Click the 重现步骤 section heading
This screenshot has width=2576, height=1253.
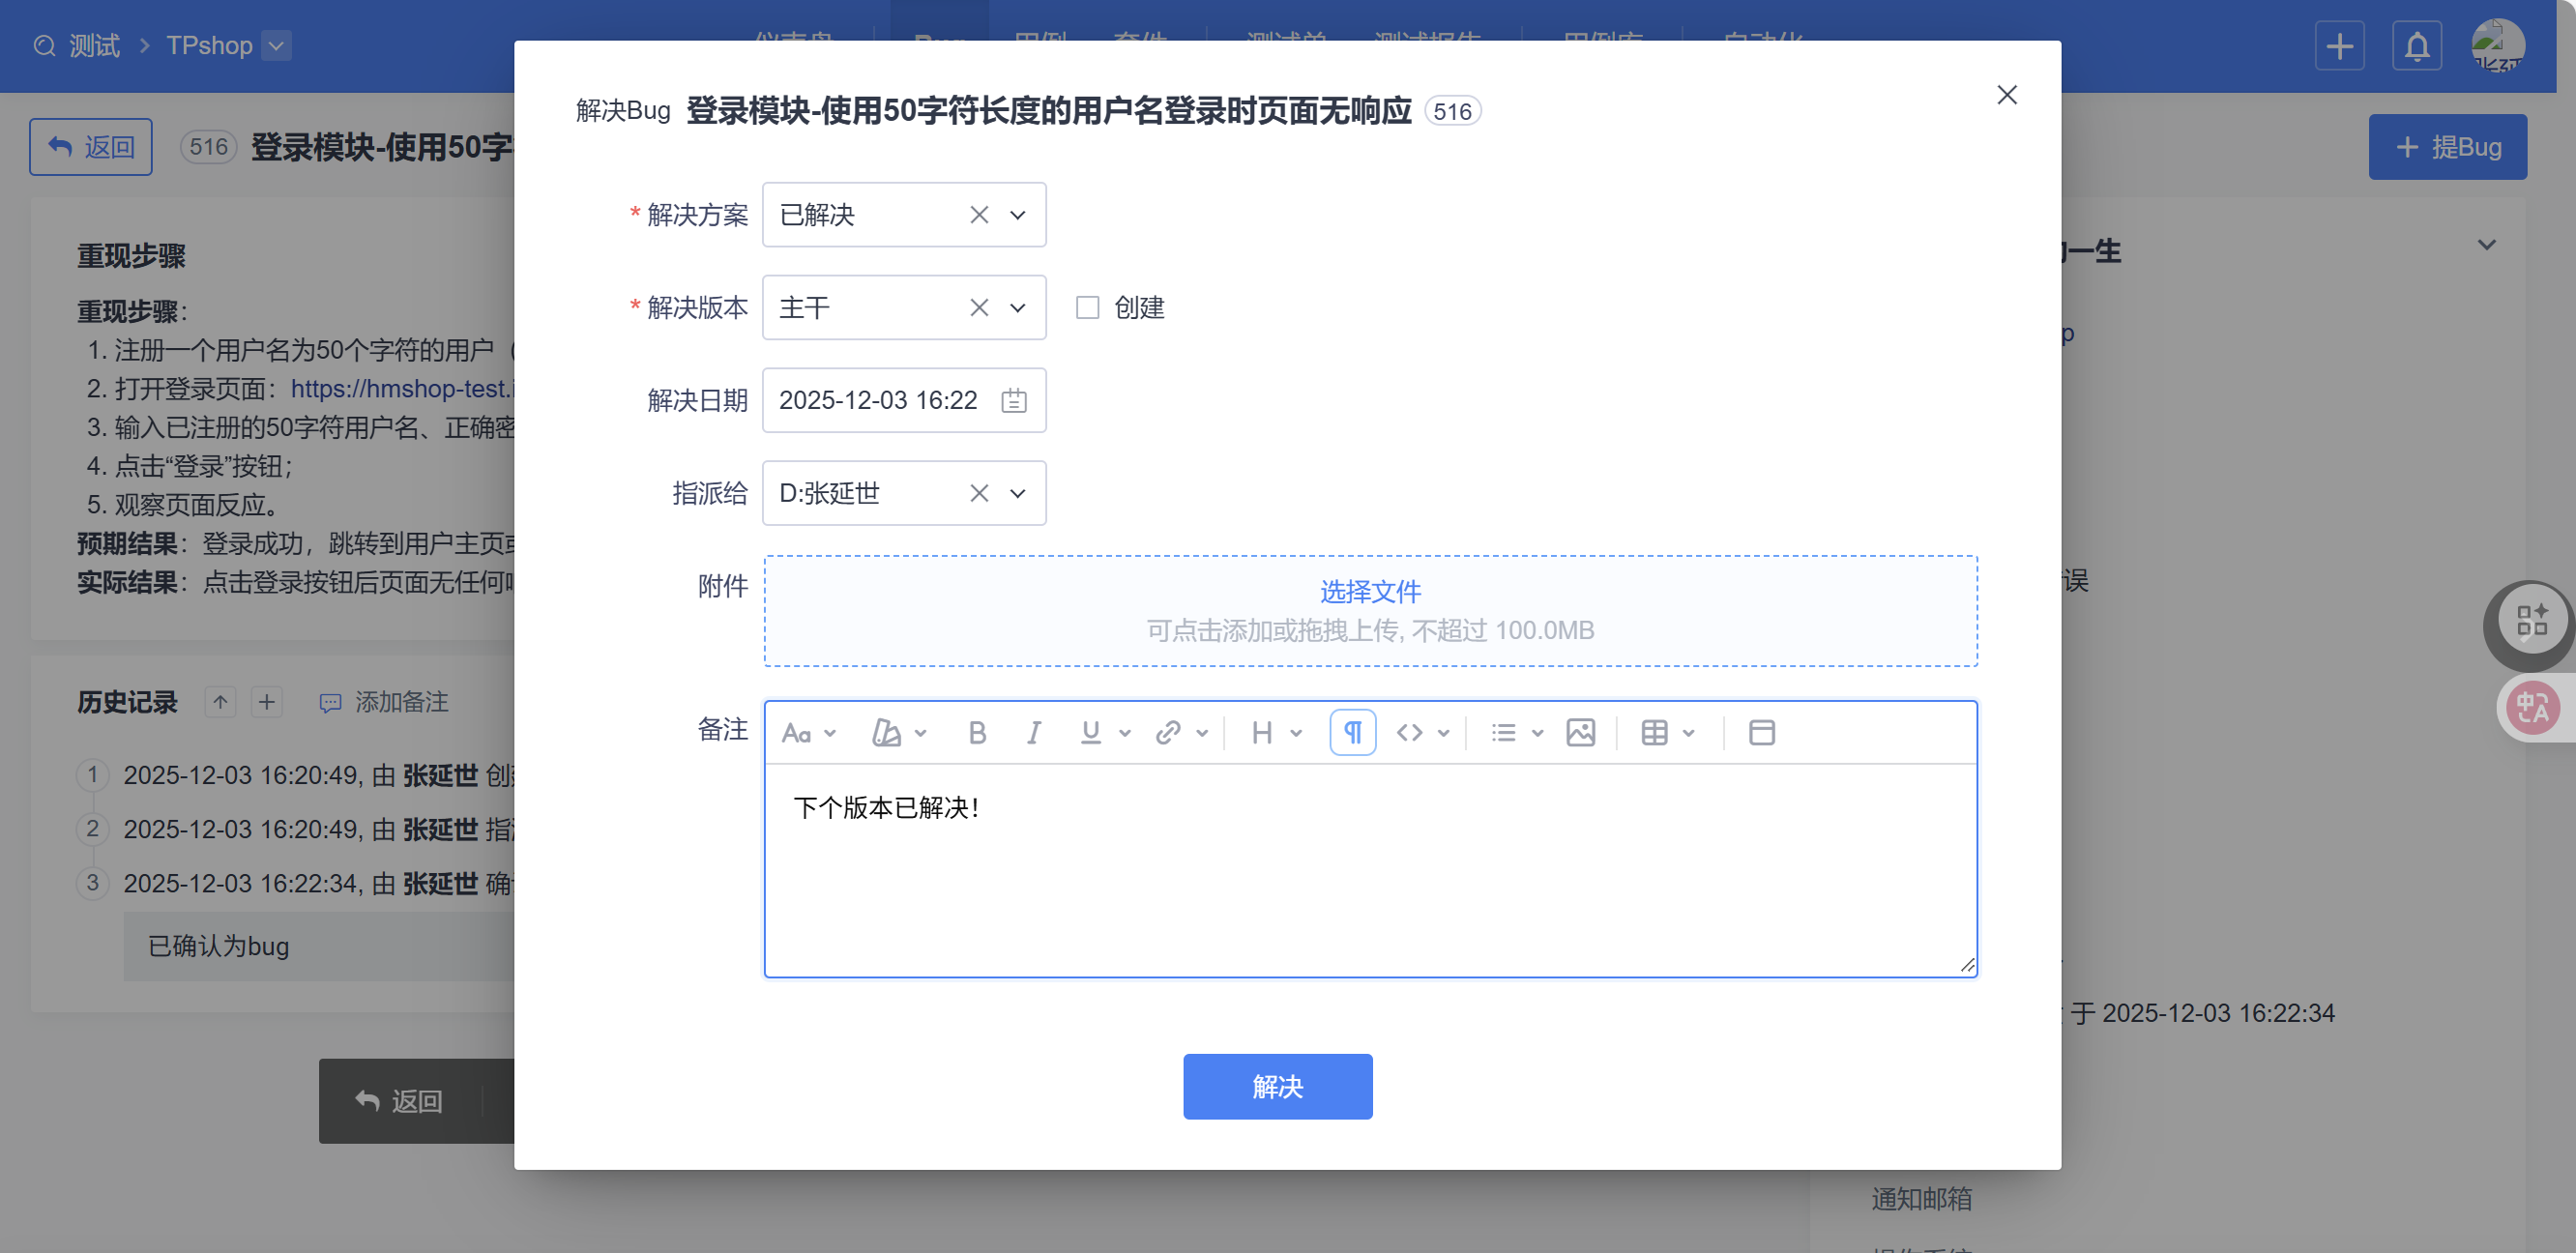pyautogui.click(x=131, y=256)
